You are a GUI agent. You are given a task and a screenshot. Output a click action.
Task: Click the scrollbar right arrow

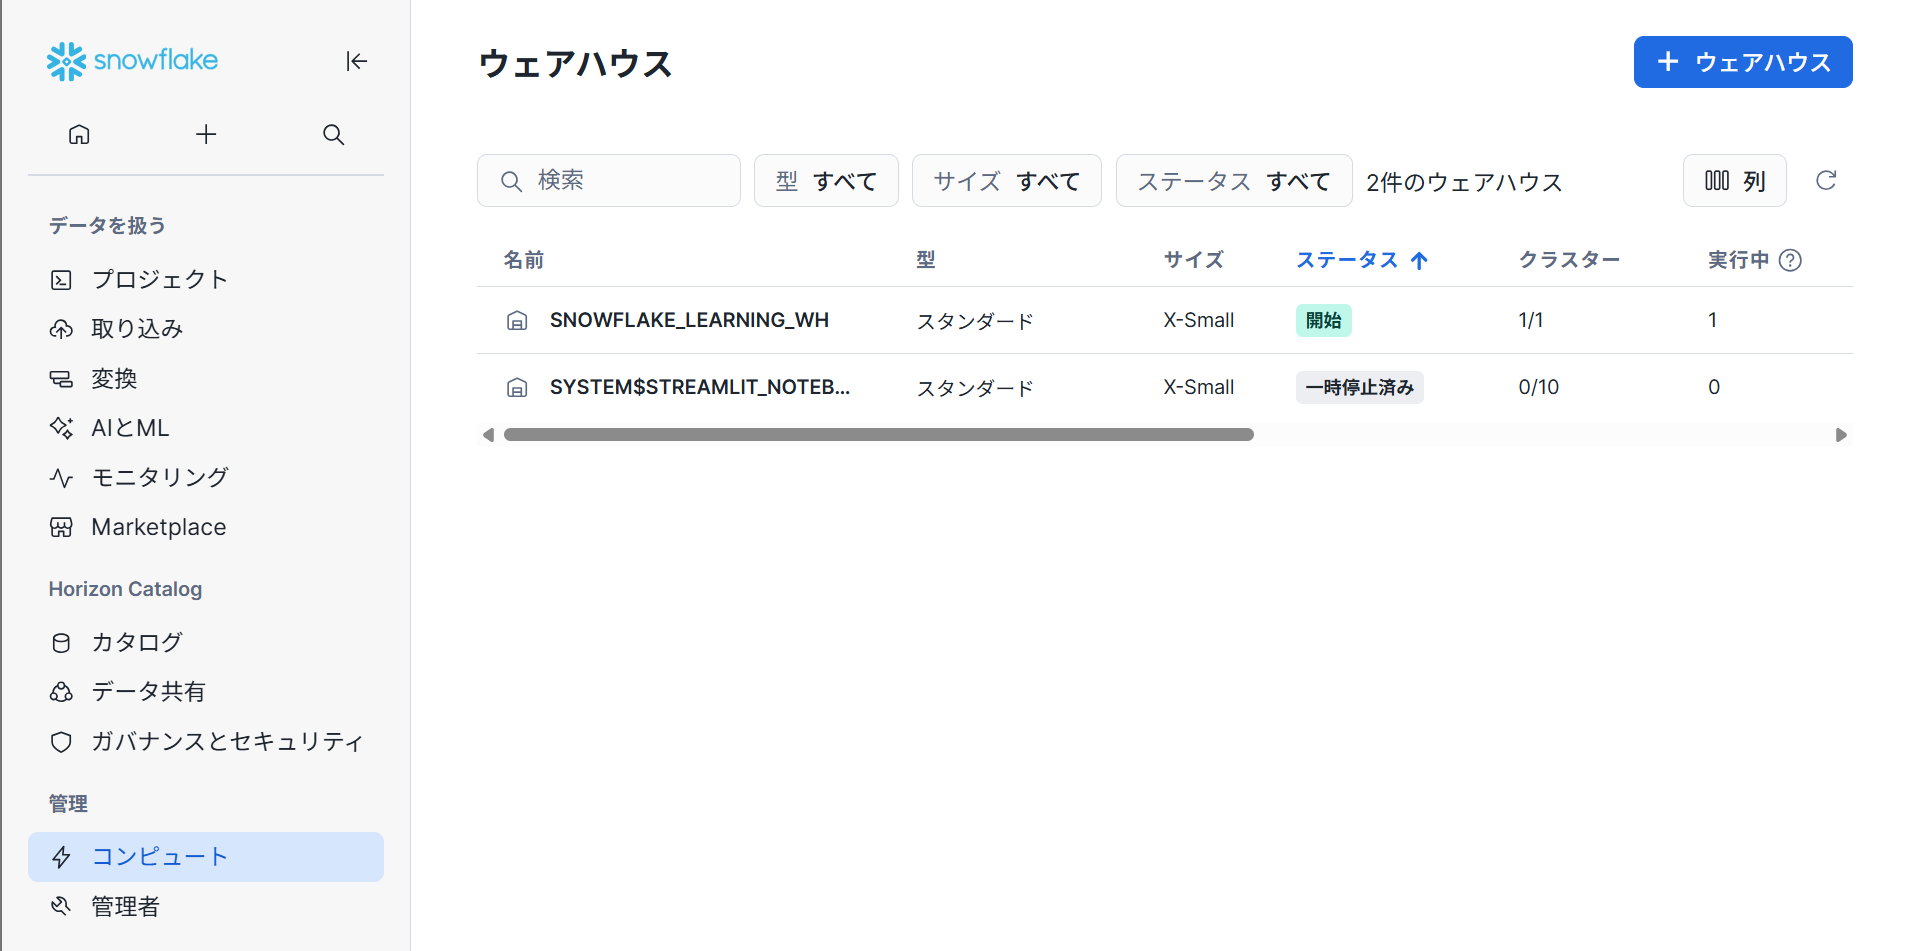(1841, 435)
